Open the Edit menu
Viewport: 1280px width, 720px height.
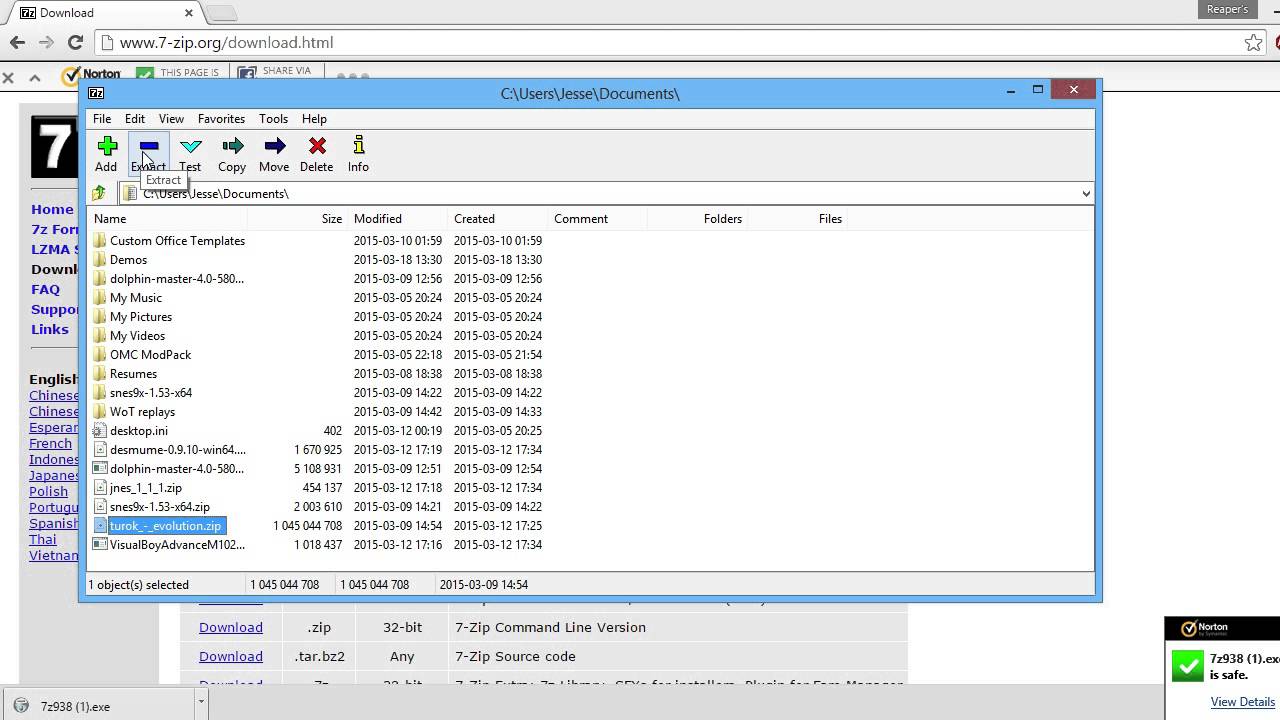point(134,118)
